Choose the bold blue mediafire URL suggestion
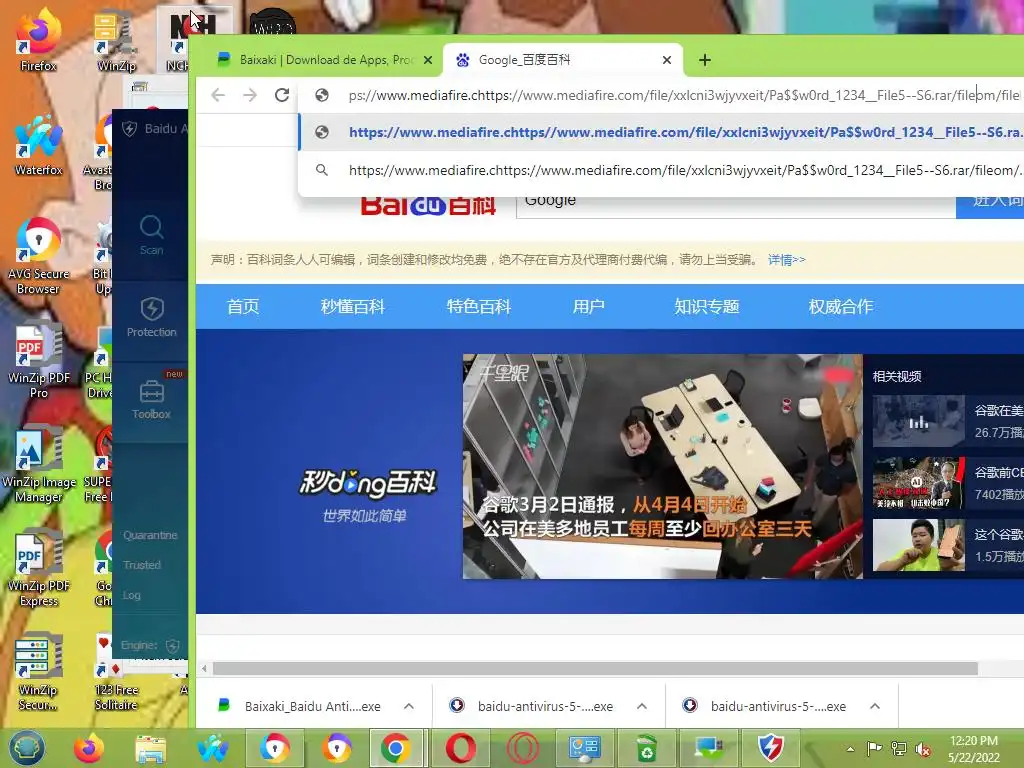 click(662, 132)
